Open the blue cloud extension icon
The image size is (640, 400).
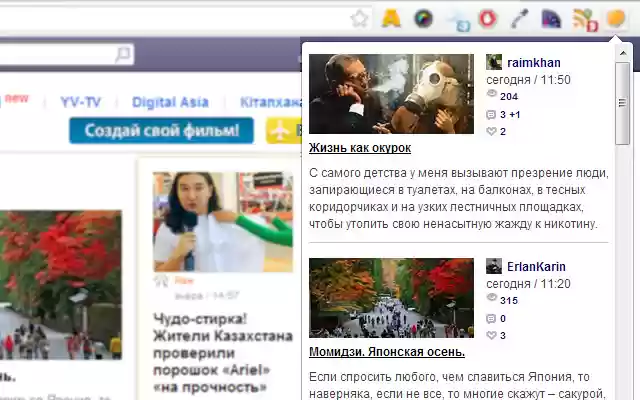pos(458,21)
